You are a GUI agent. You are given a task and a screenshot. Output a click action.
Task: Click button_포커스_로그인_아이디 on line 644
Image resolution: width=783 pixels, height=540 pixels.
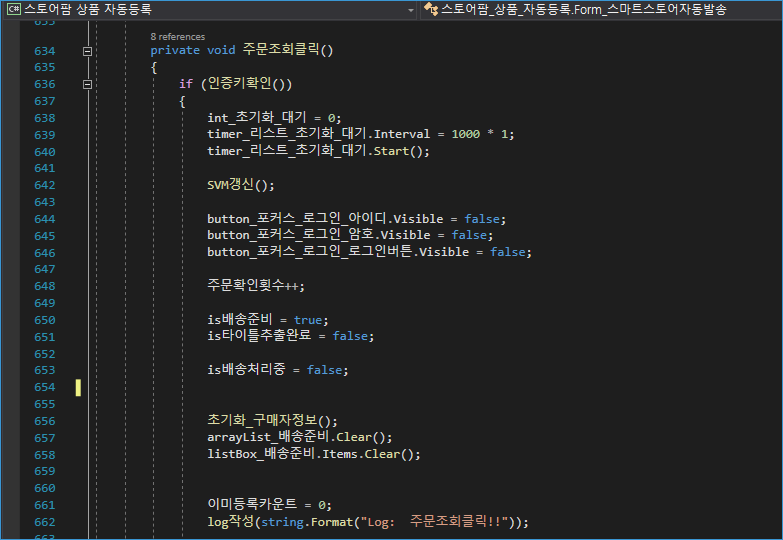click(297, 219)
